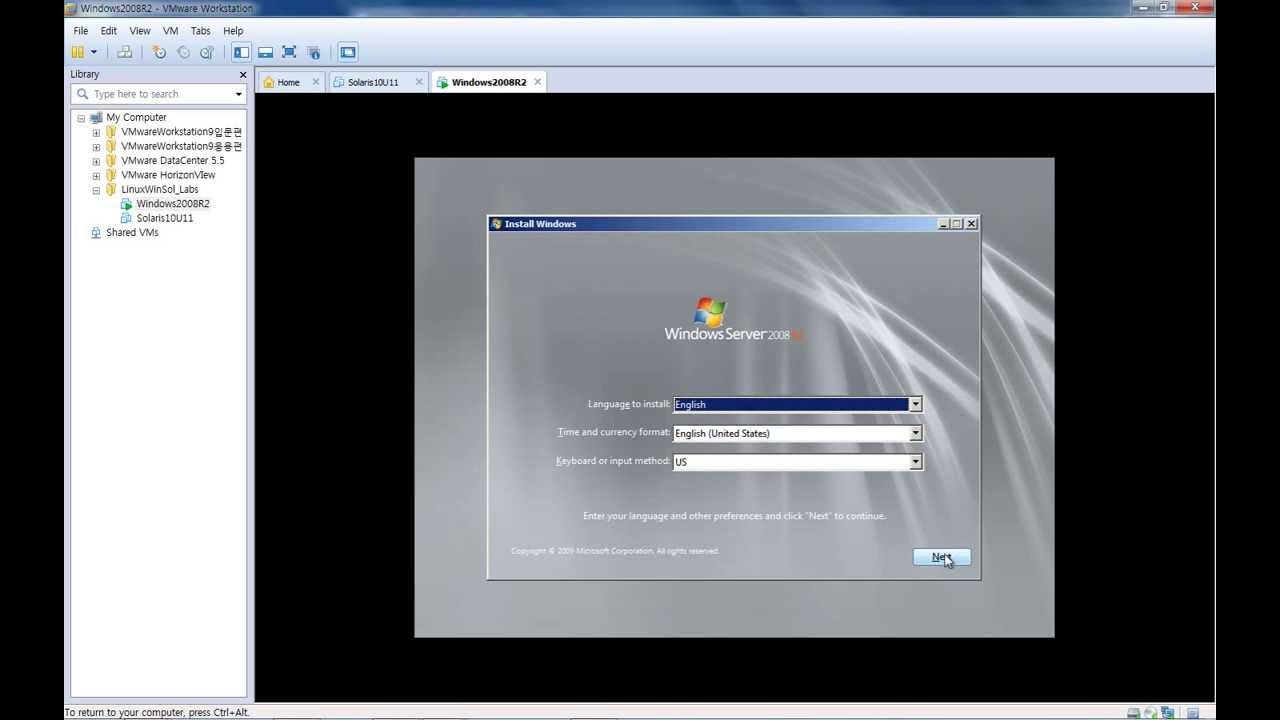Click the hard disk status bar icon
This screenshot has width=1280, height=720.
[1133, 713]
